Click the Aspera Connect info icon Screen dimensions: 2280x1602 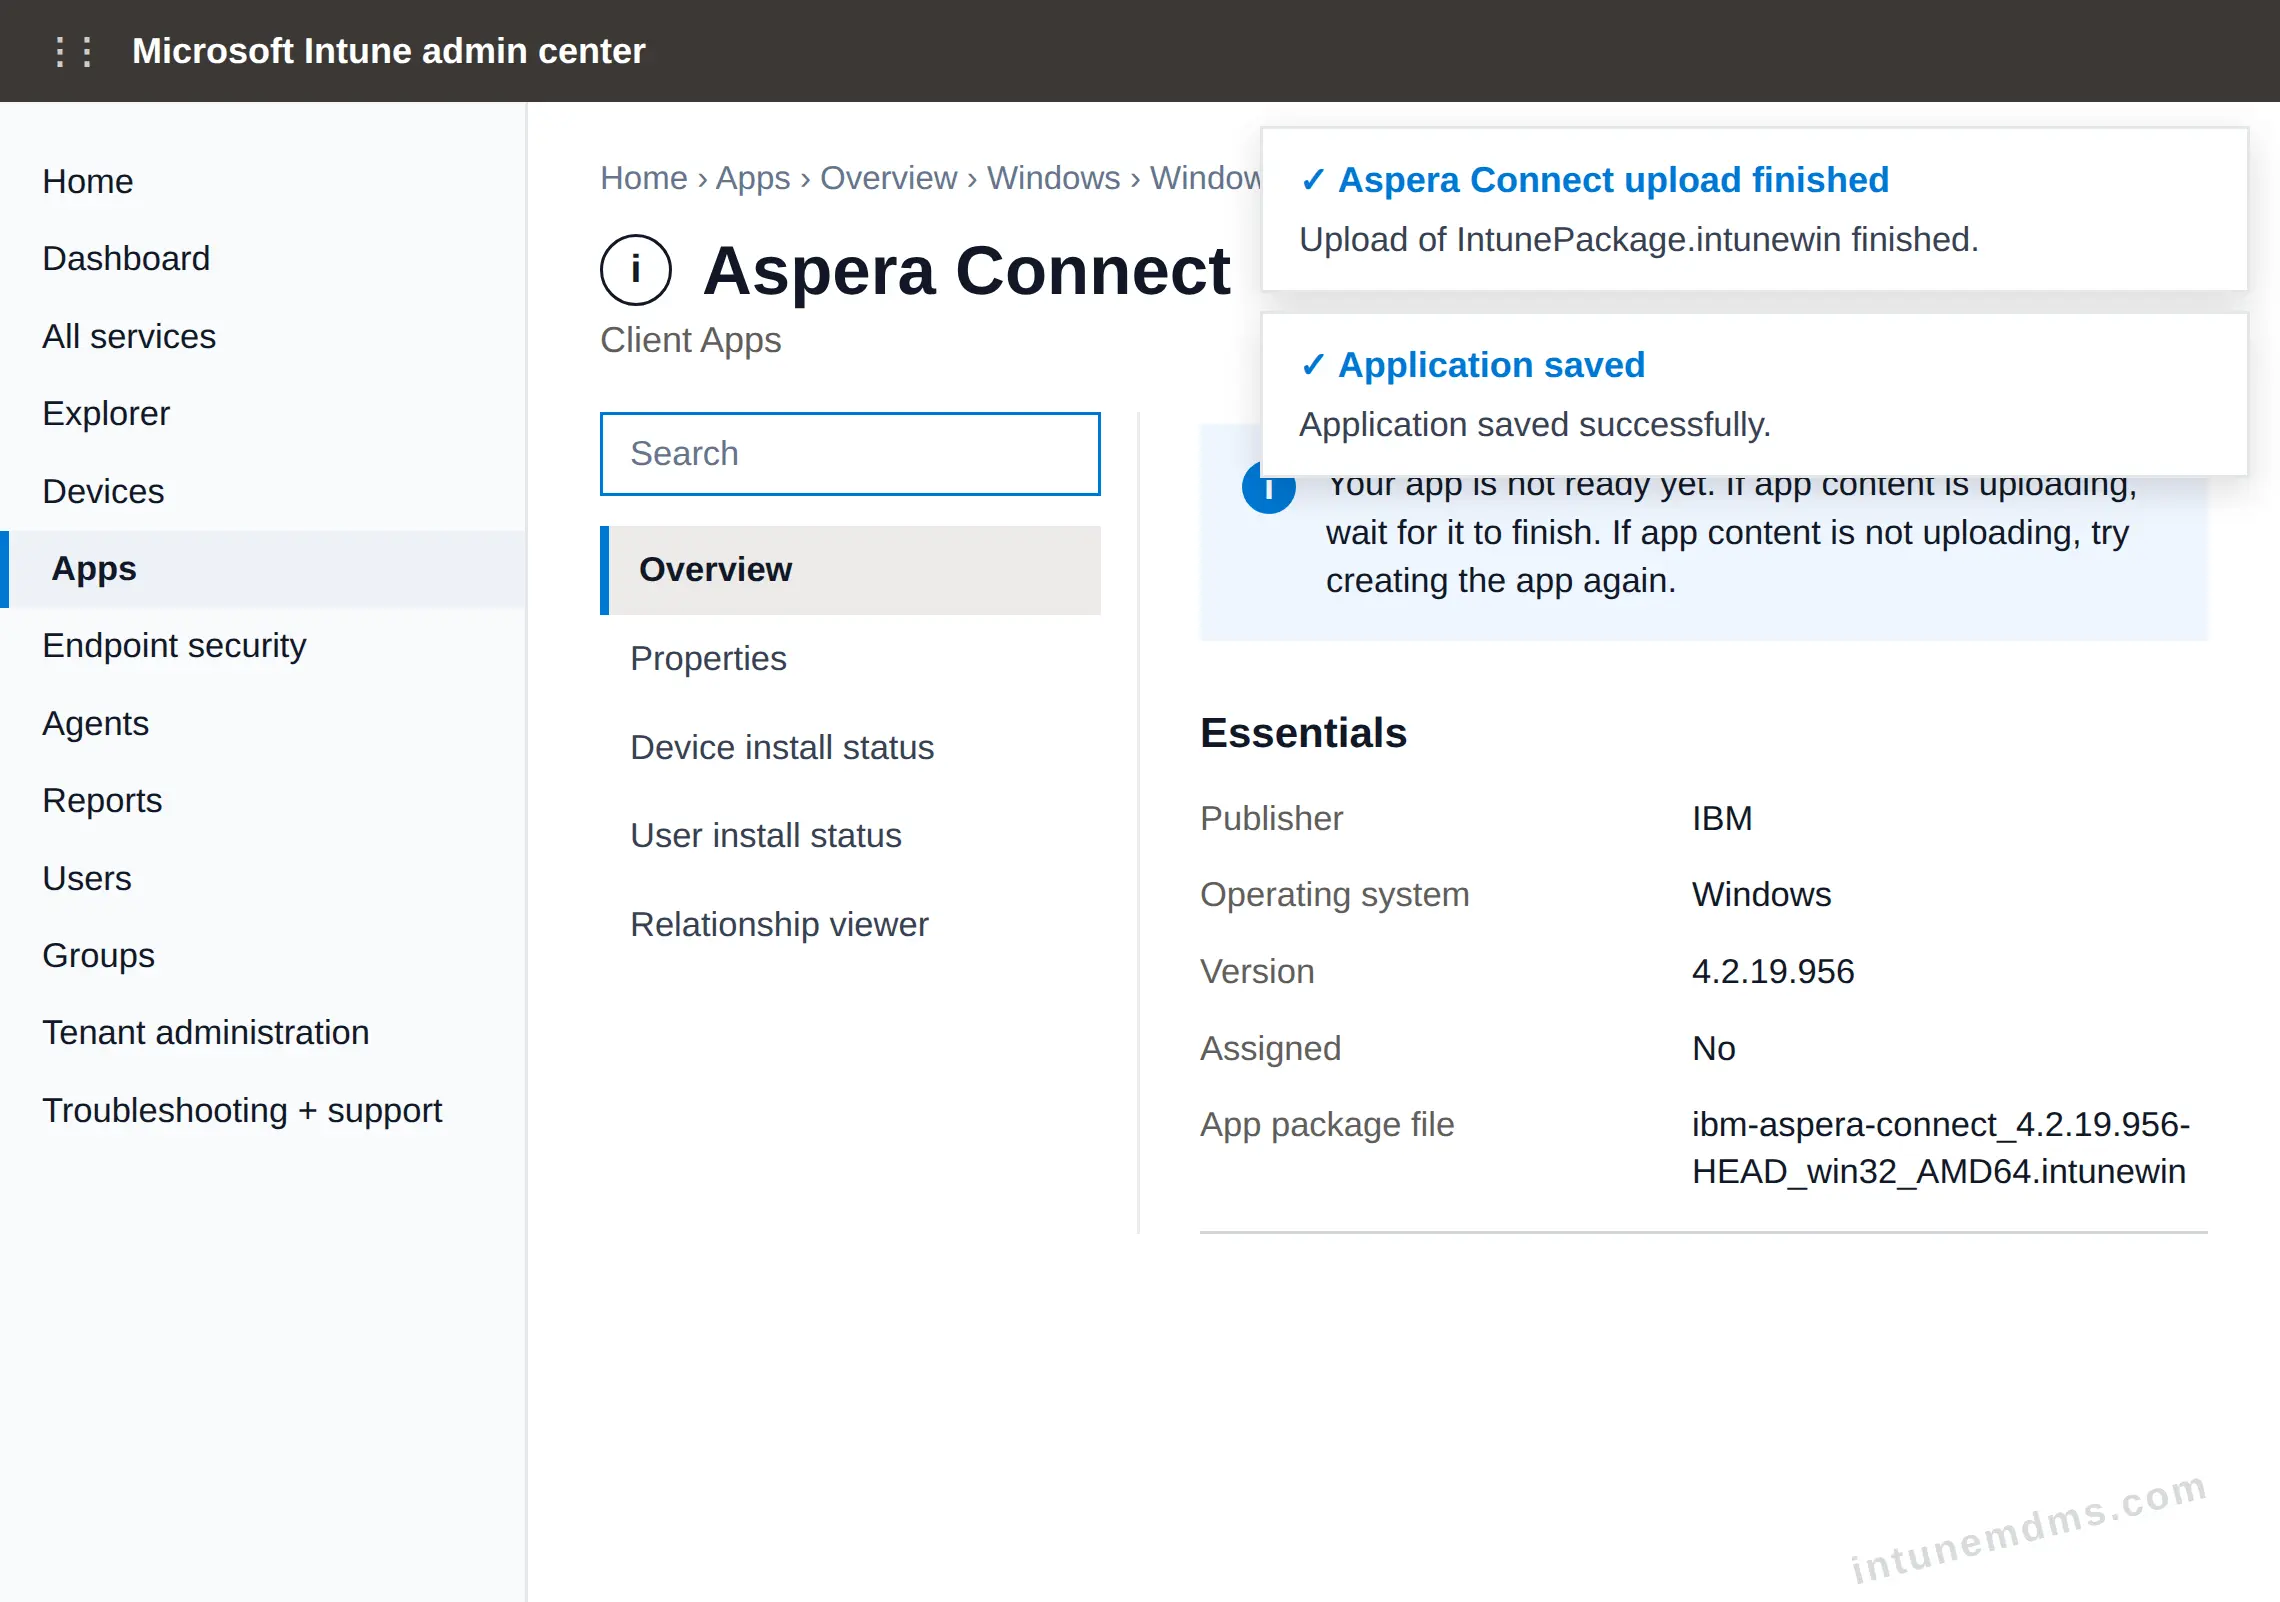pos(635,270)
